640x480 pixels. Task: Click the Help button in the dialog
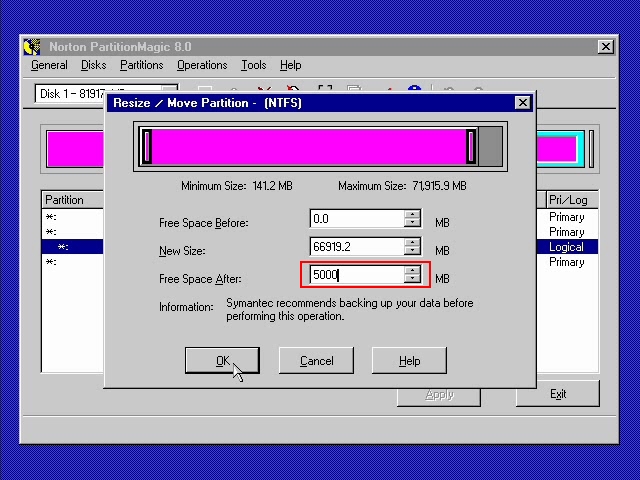pyautogui.click(x=409, y=360)
